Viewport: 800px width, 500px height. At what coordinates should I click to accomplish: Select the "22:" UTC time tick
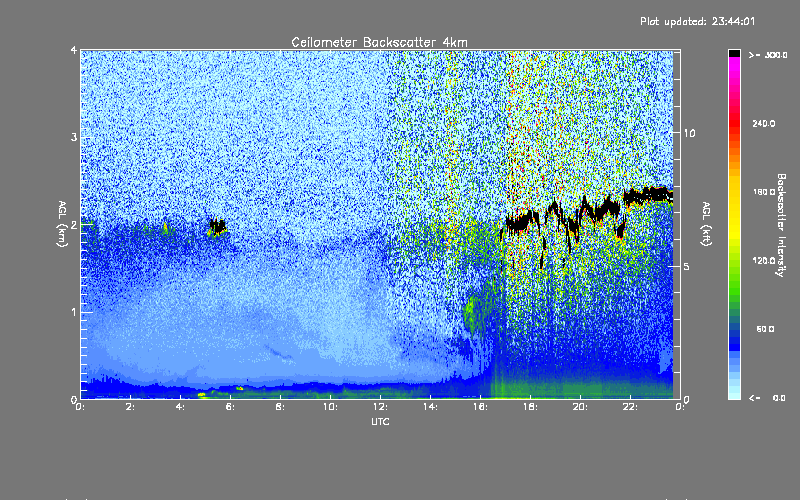pyautogui.click(x=630, y=407)
